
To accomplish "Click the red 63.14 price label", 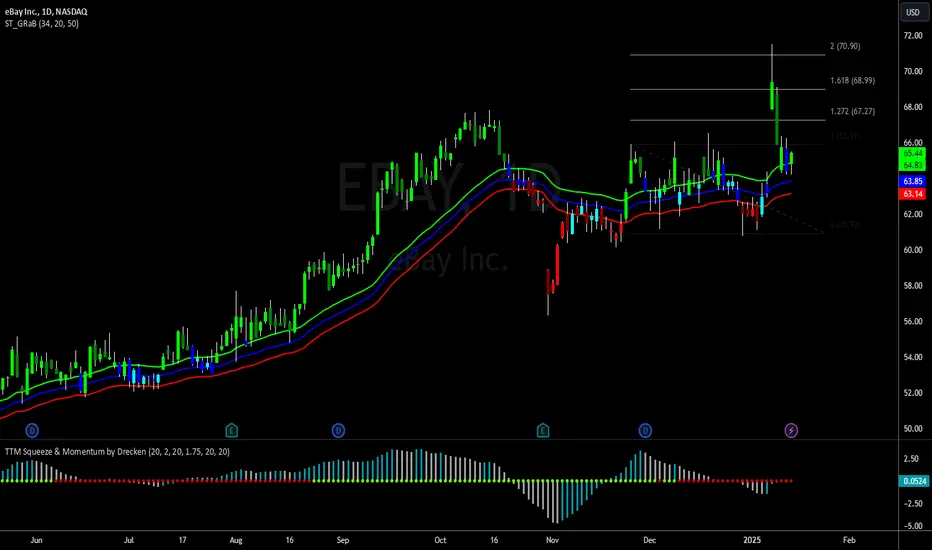I will (913, 194).
